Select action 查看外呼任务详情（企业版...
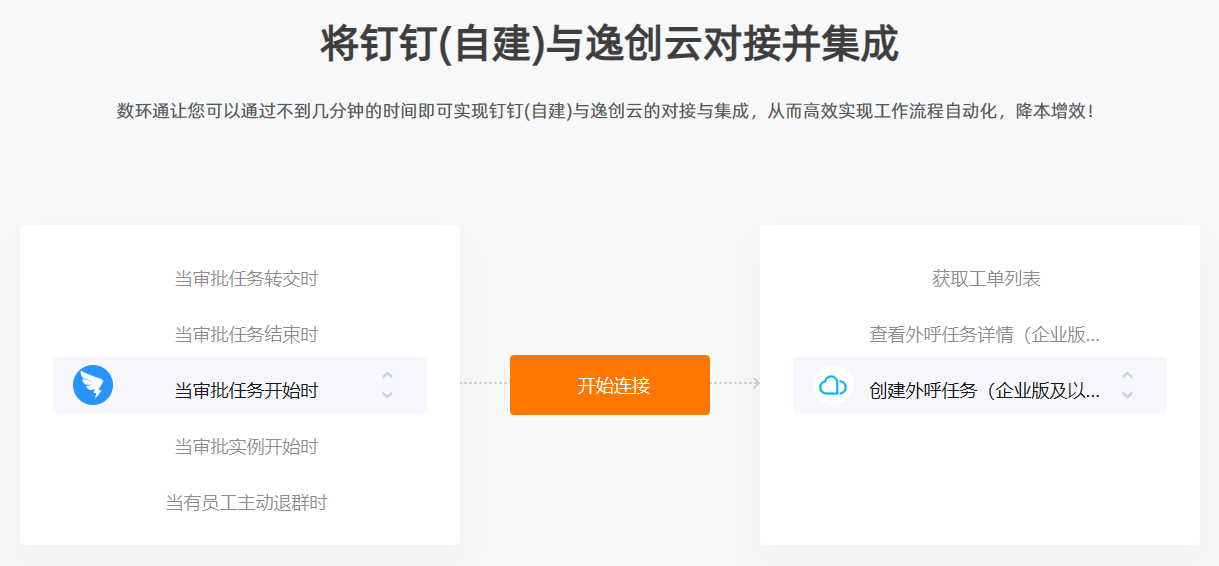1219x566 pixels. (985, 335)
